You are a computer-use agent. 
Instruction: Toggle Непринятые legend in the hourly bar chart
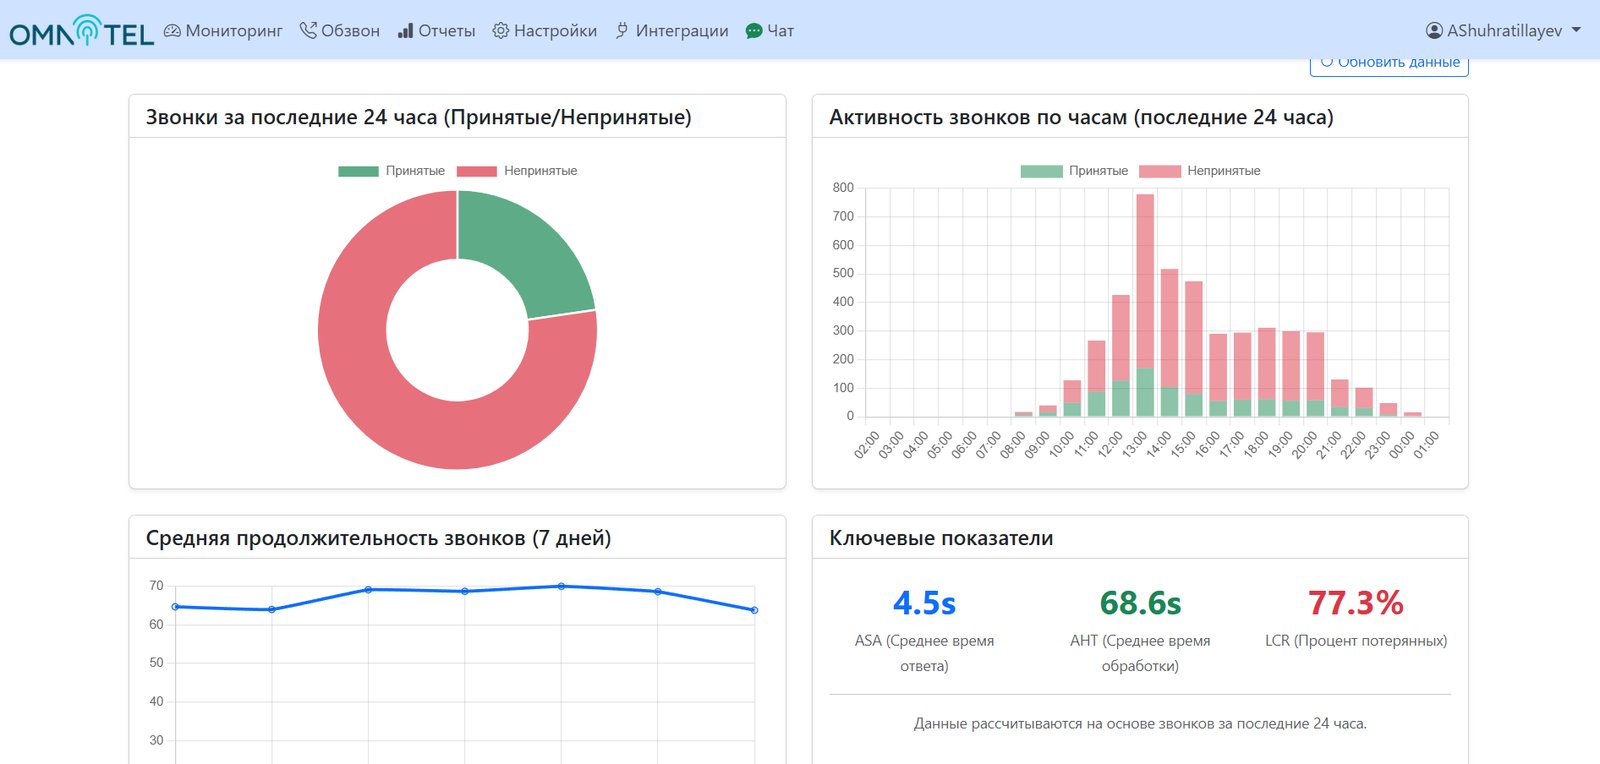pyautogui.click(x=1200, y=171)
